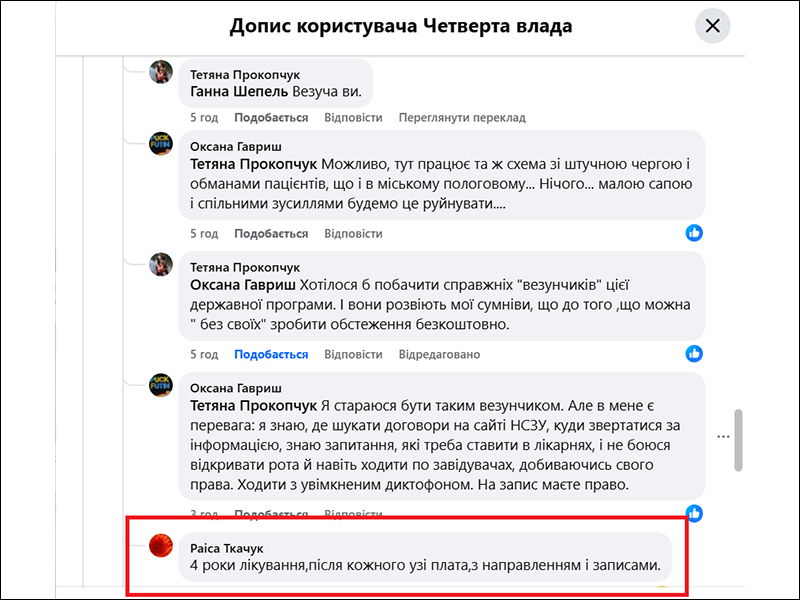Like Оксана Гавриш comment about schema
The image size is (800, 600).
(x=271, y=234)
